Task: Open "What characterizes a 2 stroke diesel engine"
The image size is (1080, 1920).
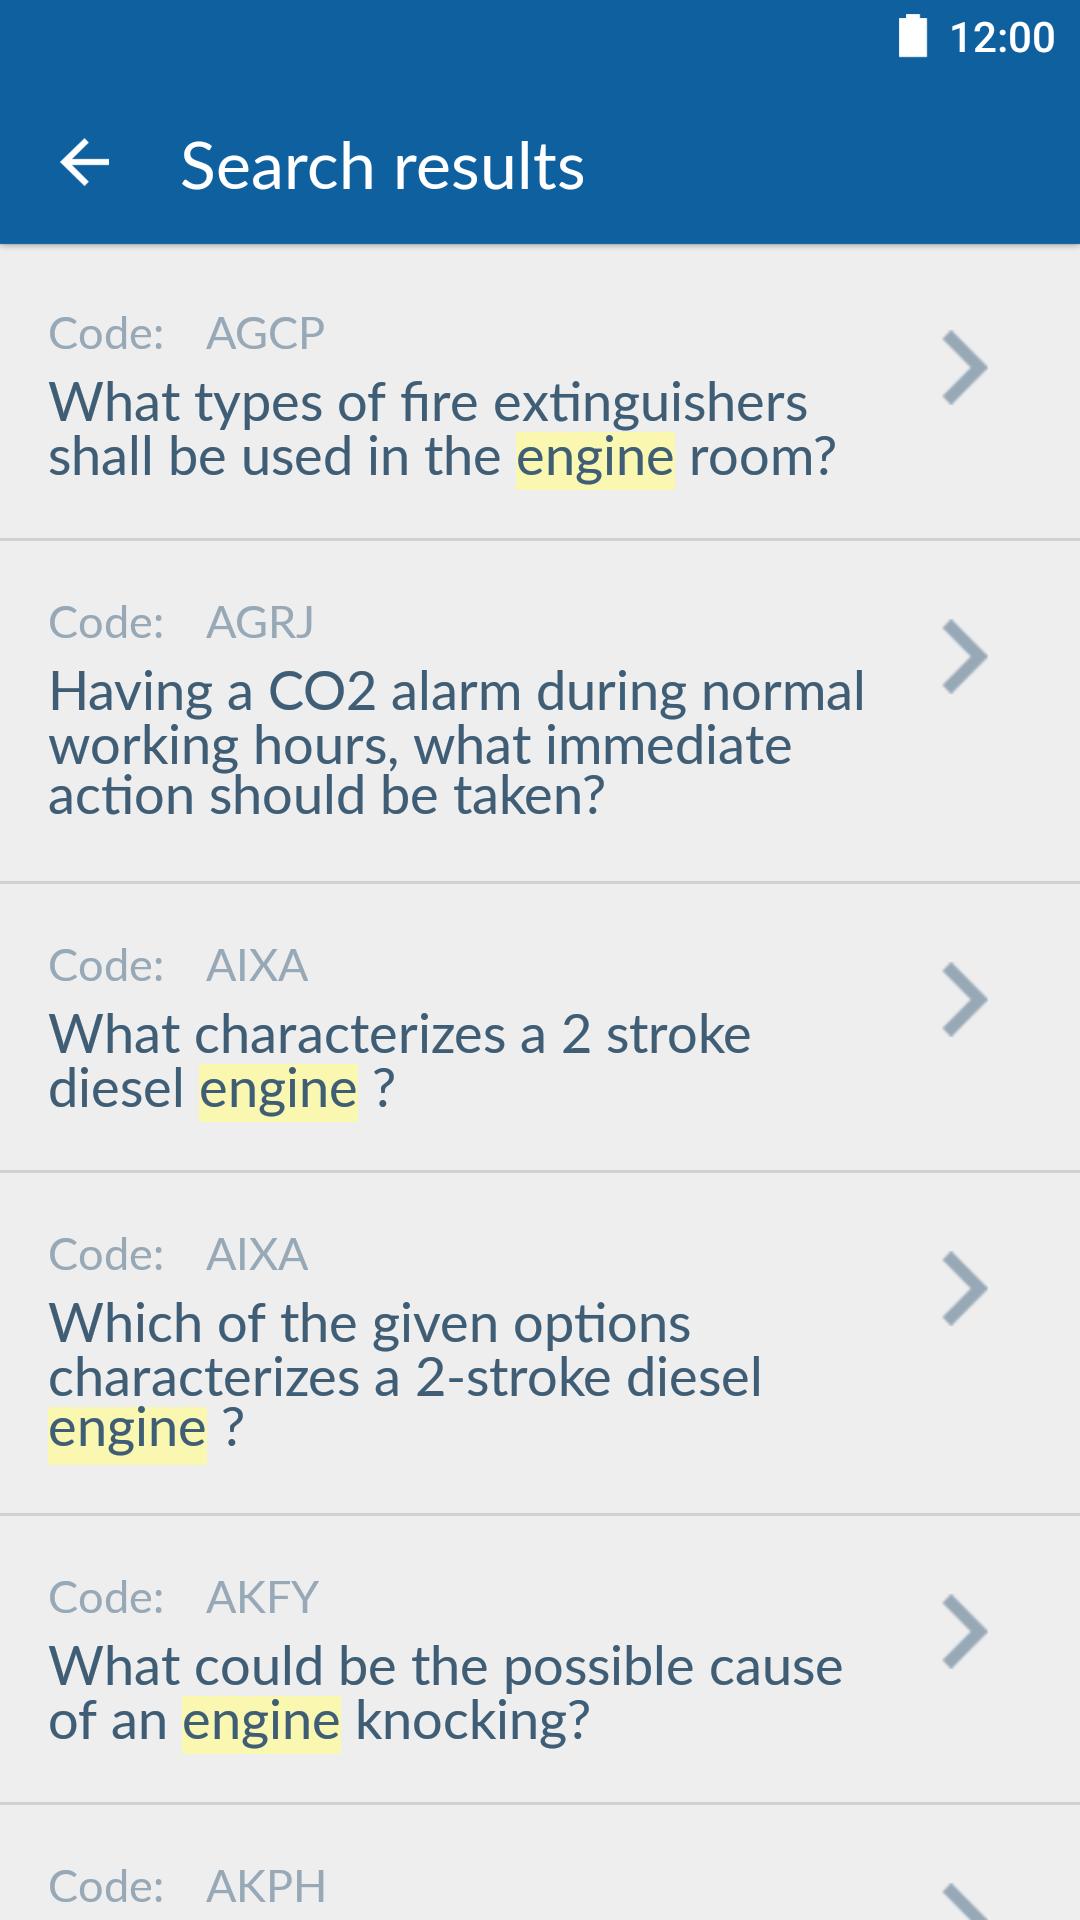Action: pyautogui.click(x=400, y=1061)
